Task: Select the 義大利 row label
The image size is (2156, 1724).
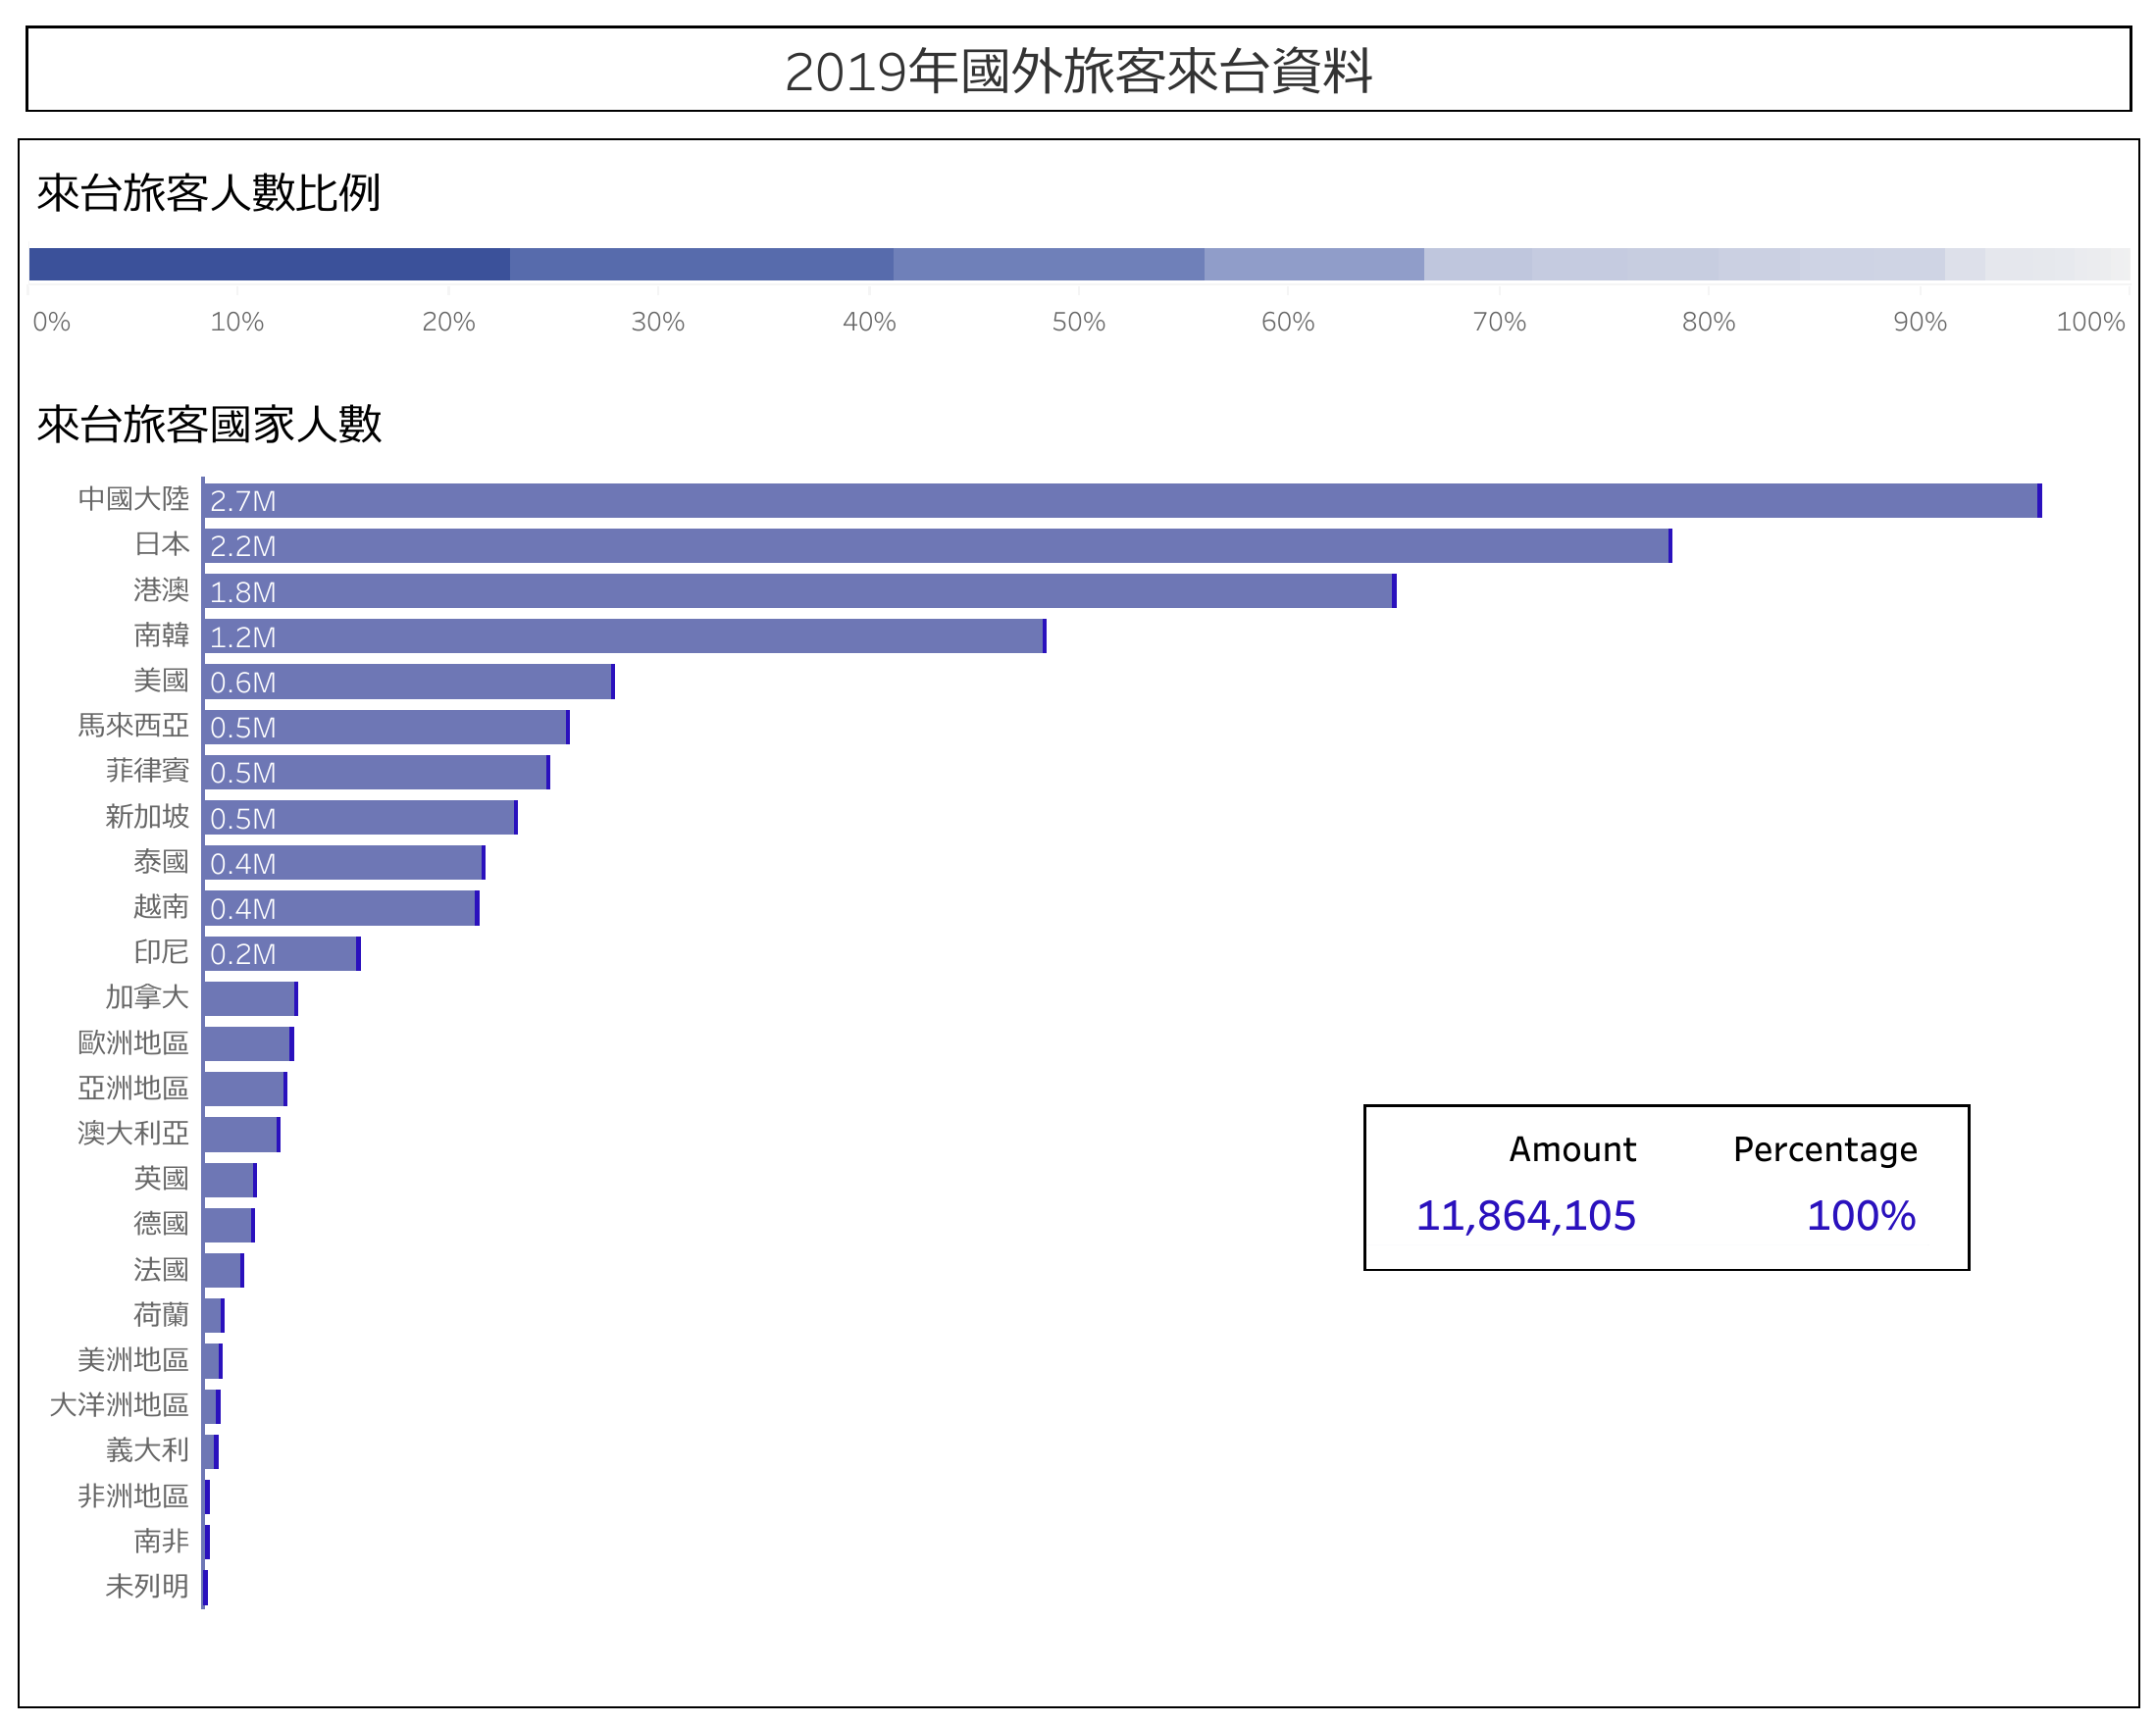Action: [147, 1449]
